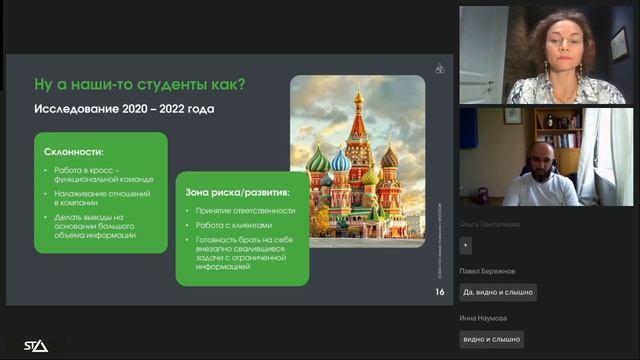Click the slide number 16
Image resolution: width=640 pixels, height=360 pixels.
pyautogui.click(x=440, y=292)
